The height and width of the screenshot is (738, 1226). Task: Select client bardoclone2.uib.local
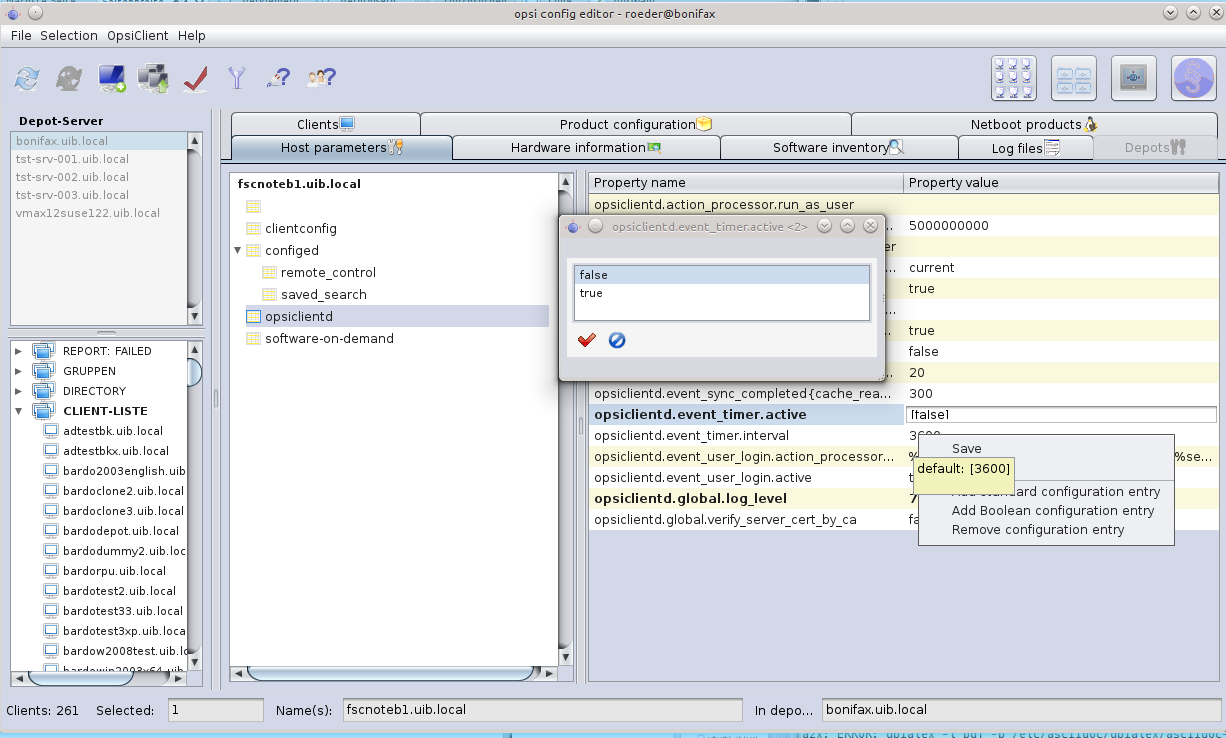pyautogui.click(x=123, y=491)
